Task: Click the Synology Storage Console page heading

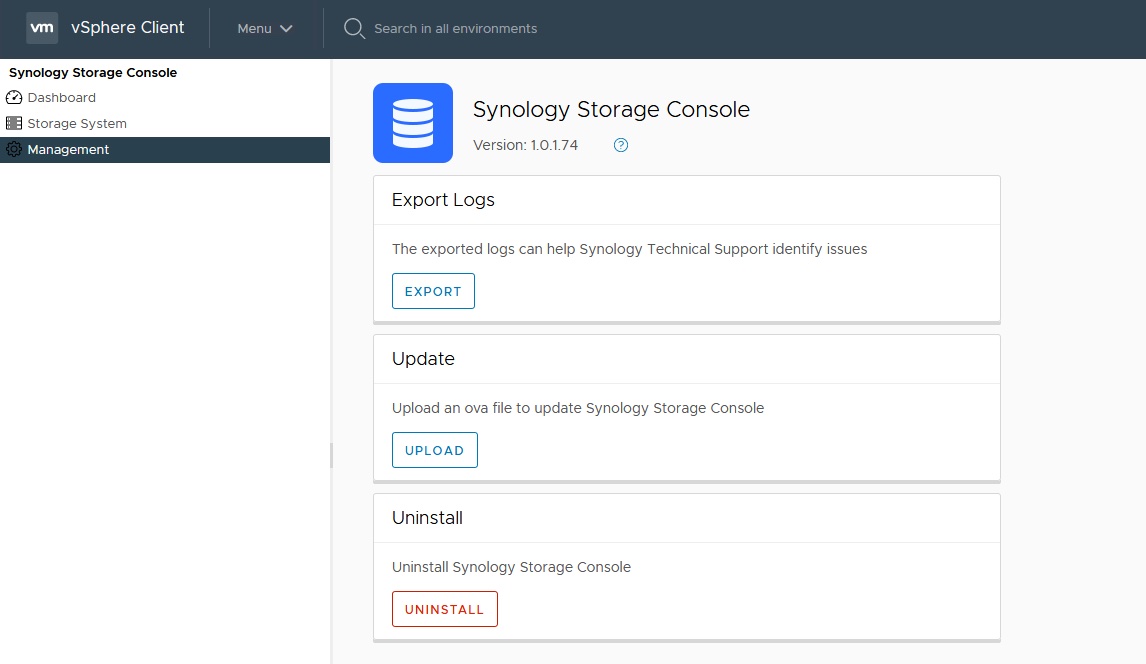Action: point(611,110)
